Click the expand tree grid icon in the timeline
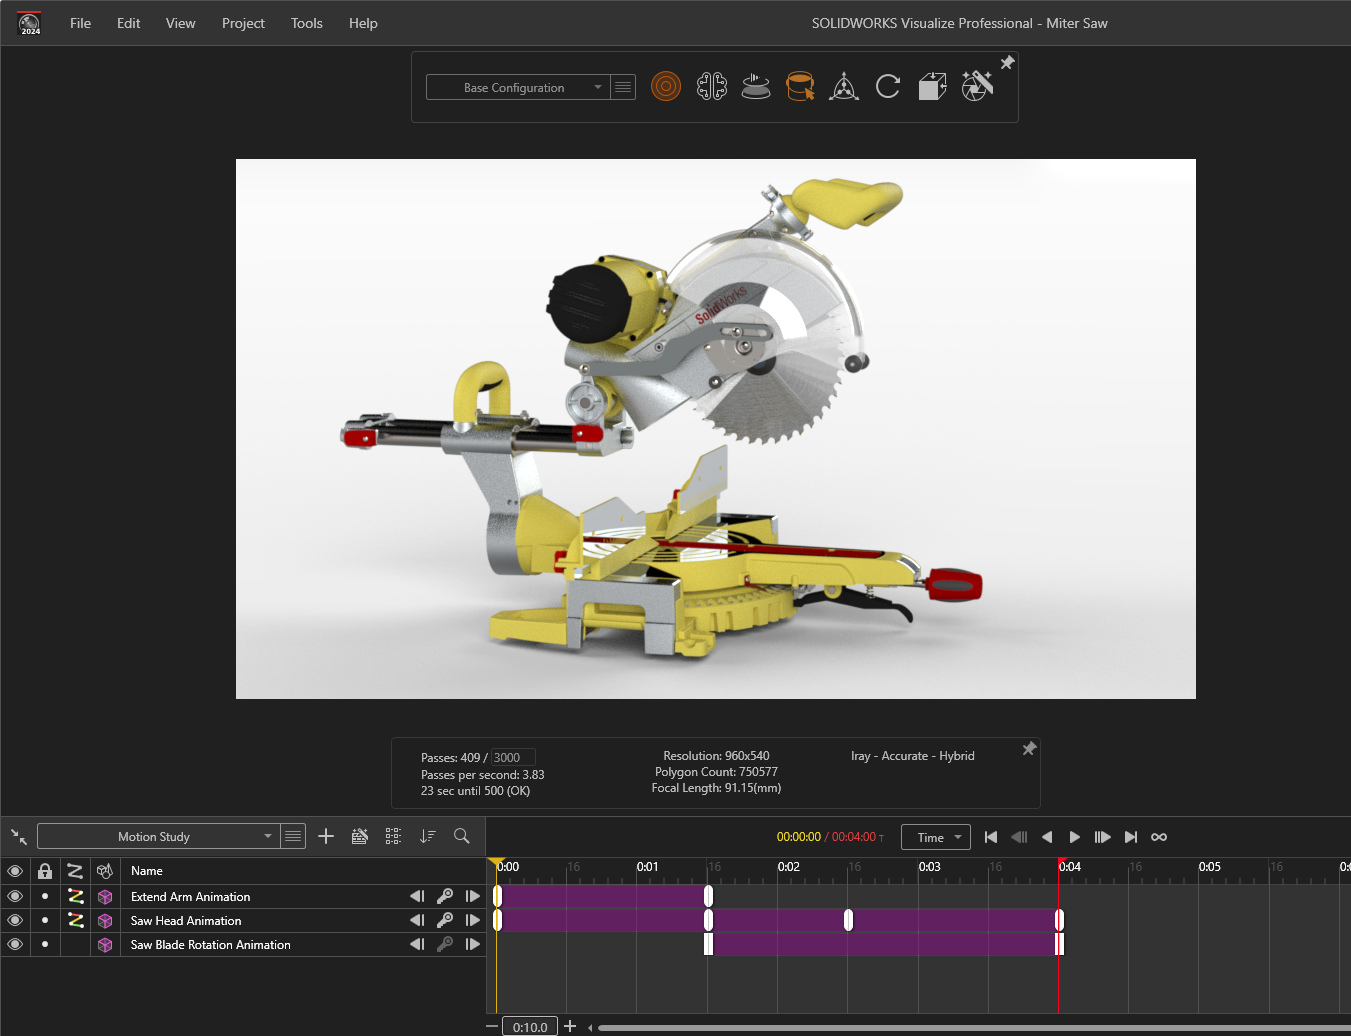This screenshot has height=1036, width=1351. 393,836
